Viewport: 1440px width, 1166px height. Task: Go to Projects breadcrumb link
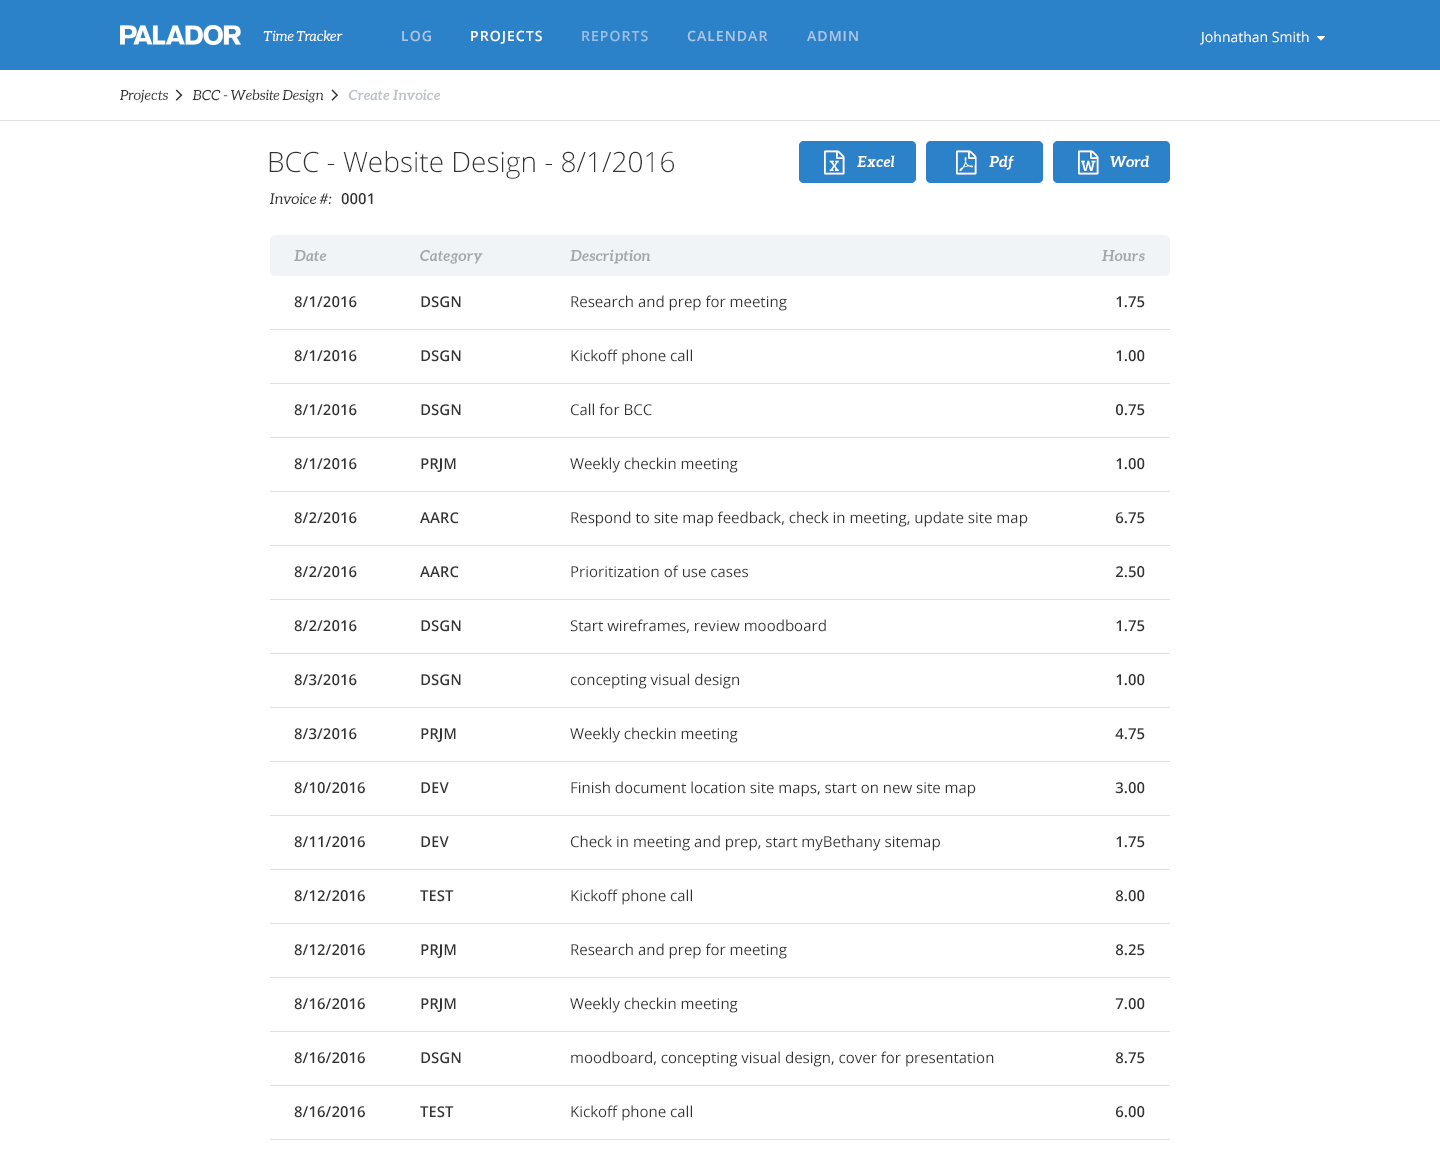click(144, 95)
